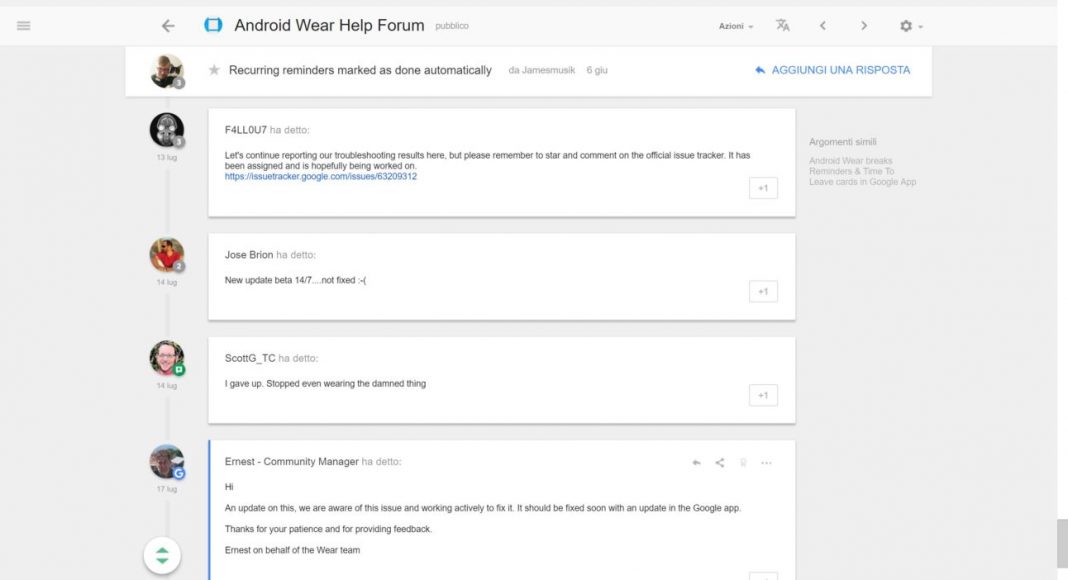Click the 'da Jamesmusik' author label
Screen dimensions: 1068x580
tap(541, 70)
